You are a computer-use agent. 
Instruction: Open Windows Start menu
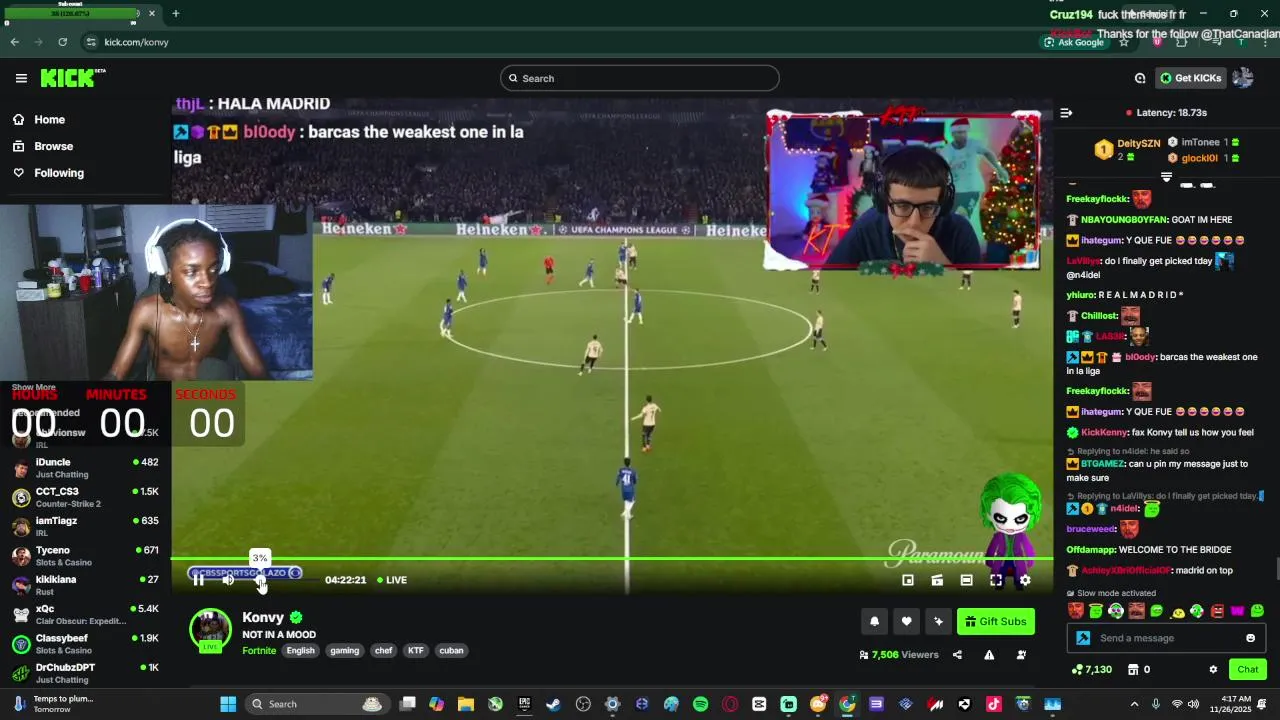[228, 704]
